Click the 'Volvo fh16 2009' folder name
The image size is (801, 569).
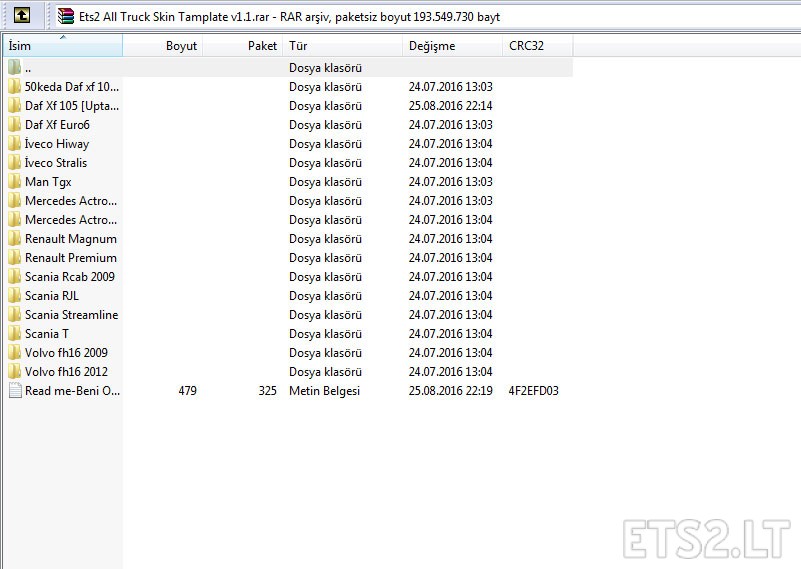66,352
